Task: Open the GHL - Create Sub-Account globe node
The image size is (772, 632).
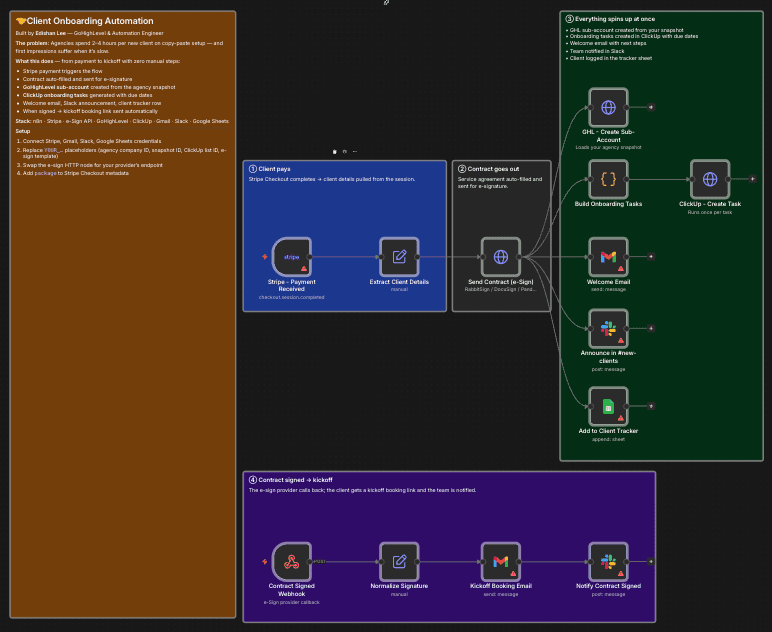Action: (609, 107)
